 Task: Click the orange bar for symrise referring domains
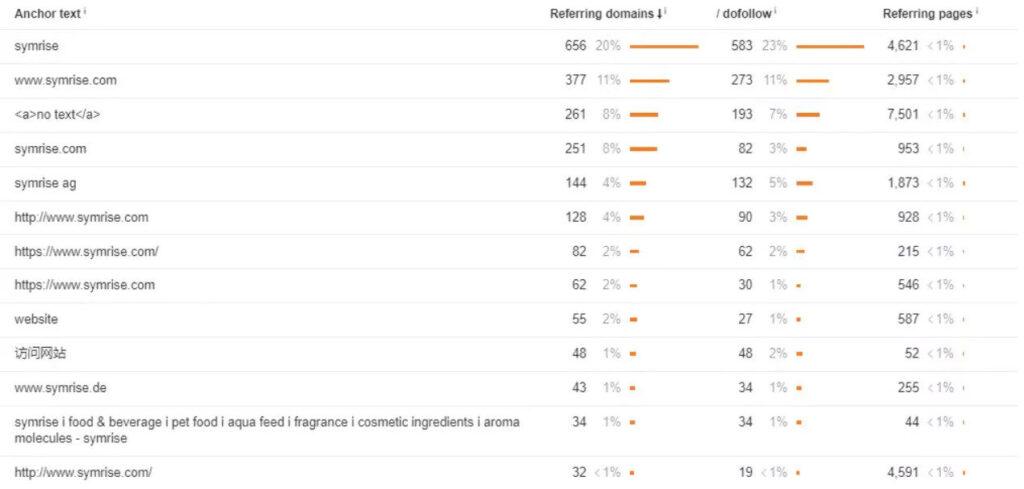click(x=663, y=47)
